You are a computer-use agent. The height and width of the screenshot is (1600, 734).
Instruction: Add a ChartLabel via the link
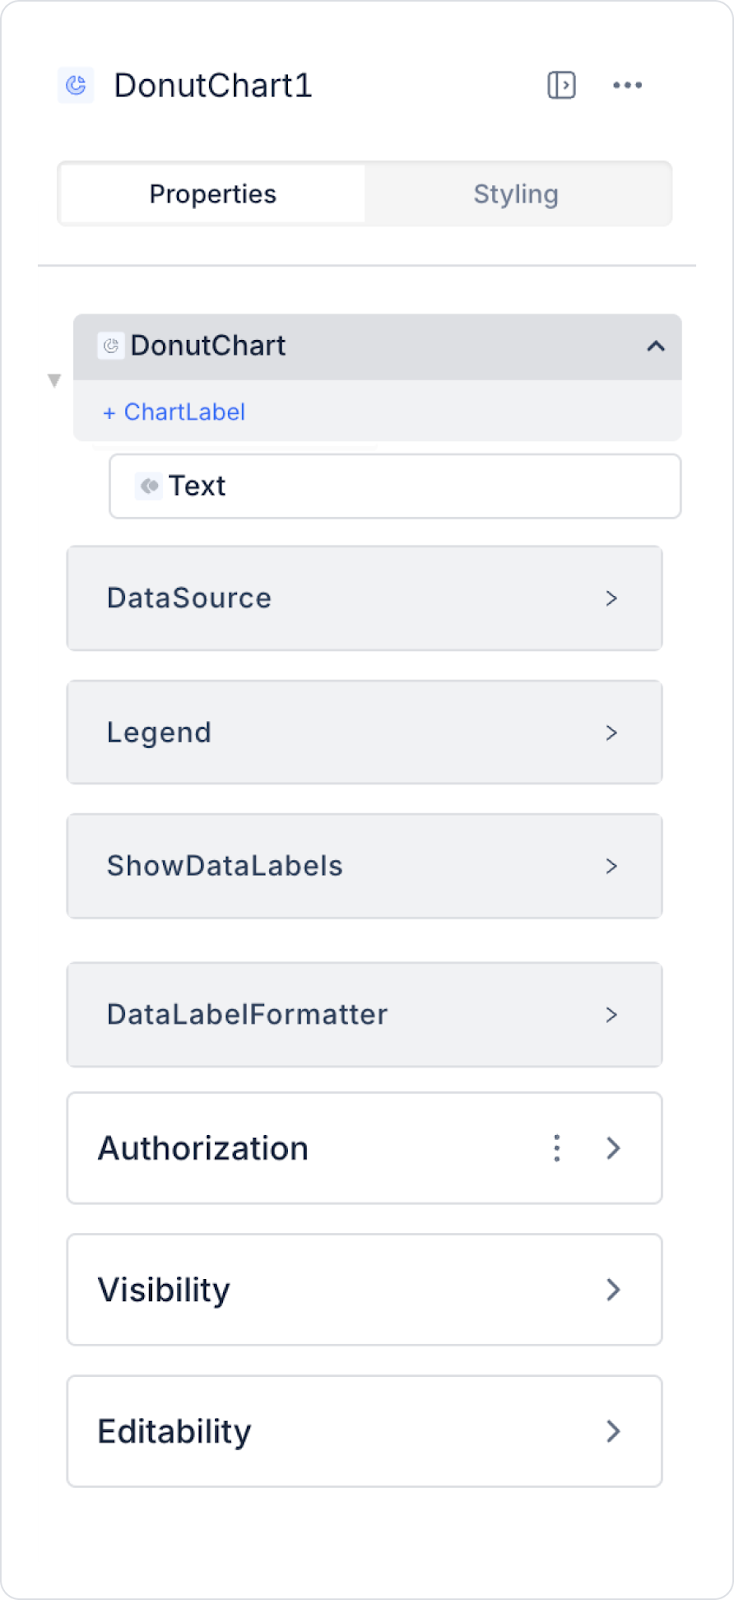174,412
